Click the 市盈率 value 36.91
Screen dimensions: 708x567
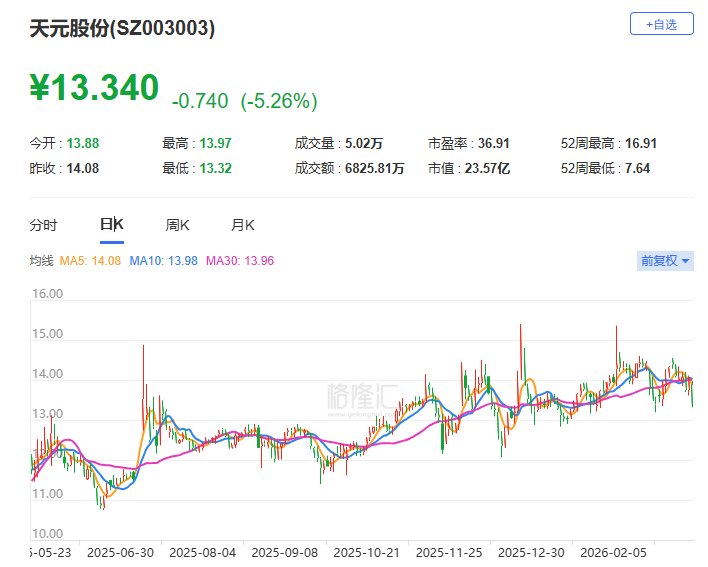[x=491, y=144]
